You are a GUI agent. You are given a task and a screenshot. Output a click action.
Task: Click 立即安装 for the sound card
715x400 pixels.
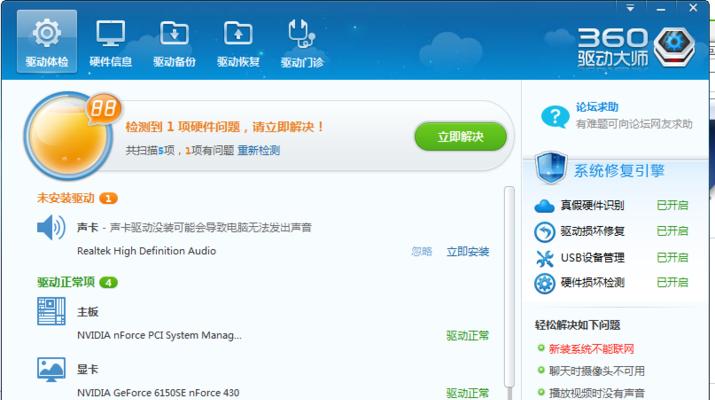(468, 251)
